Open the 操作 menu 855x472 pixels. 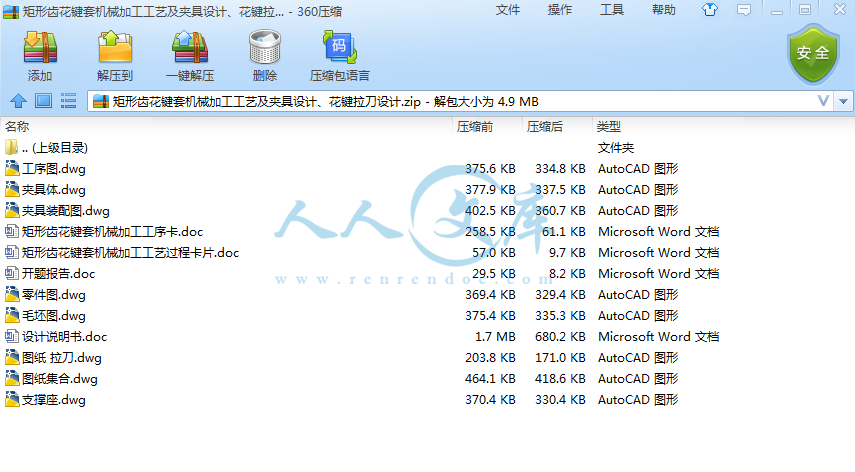coord(559,10)
